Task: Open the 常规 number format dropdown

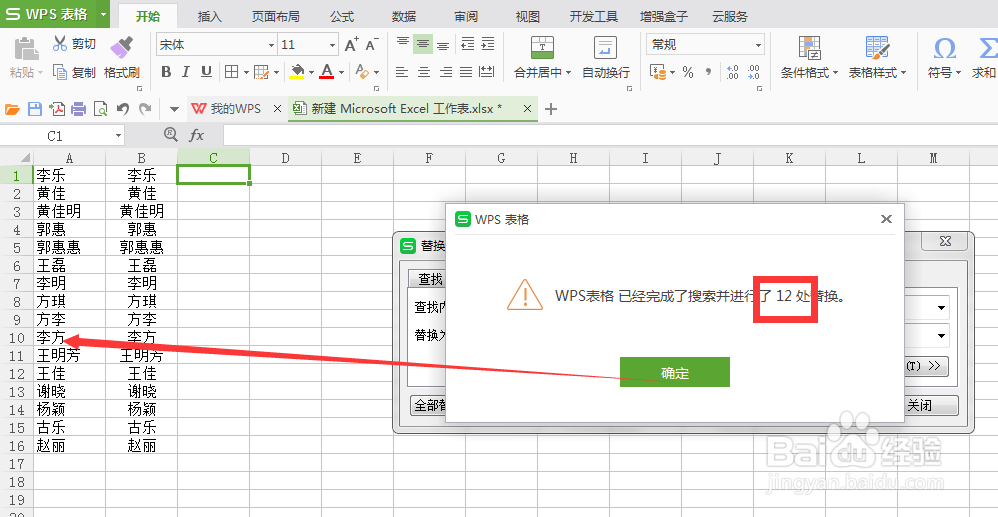Action: 758,45
